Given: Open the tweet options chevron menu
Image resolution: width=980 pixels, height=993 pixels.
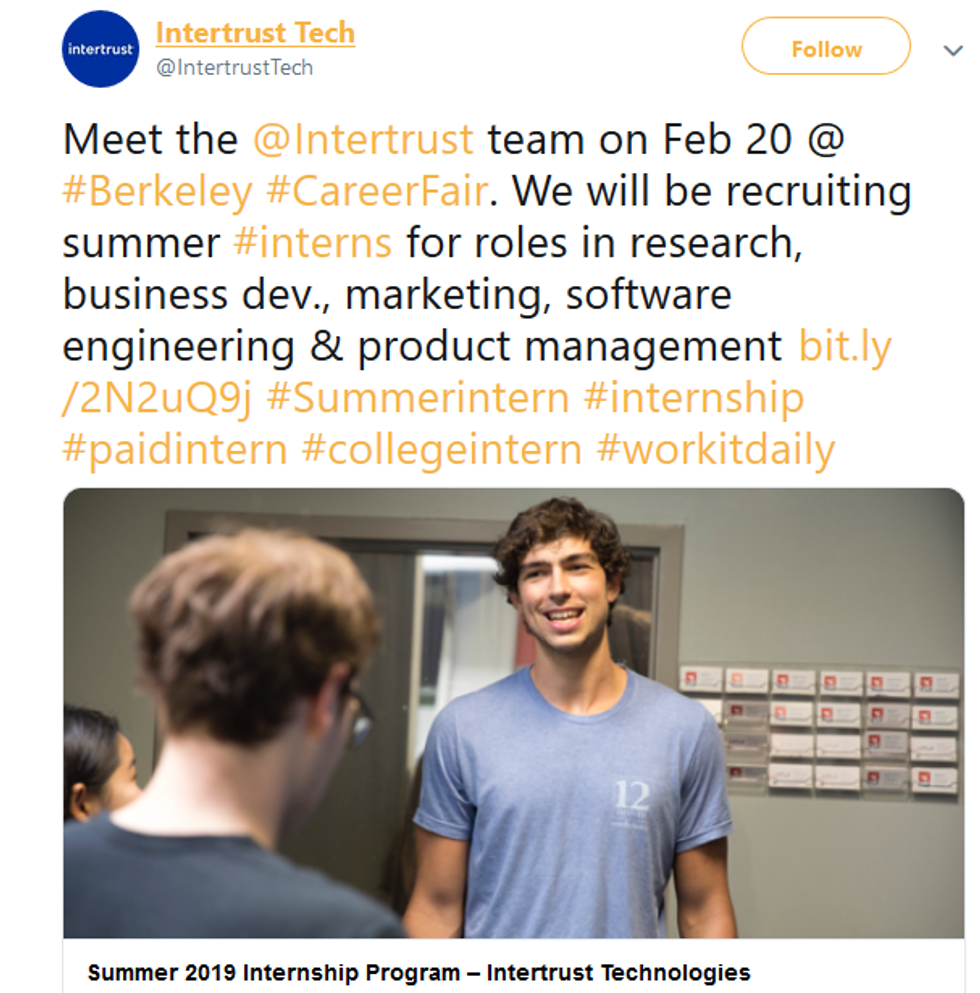Looking at the screenshot, I should [x=952, y=50].
